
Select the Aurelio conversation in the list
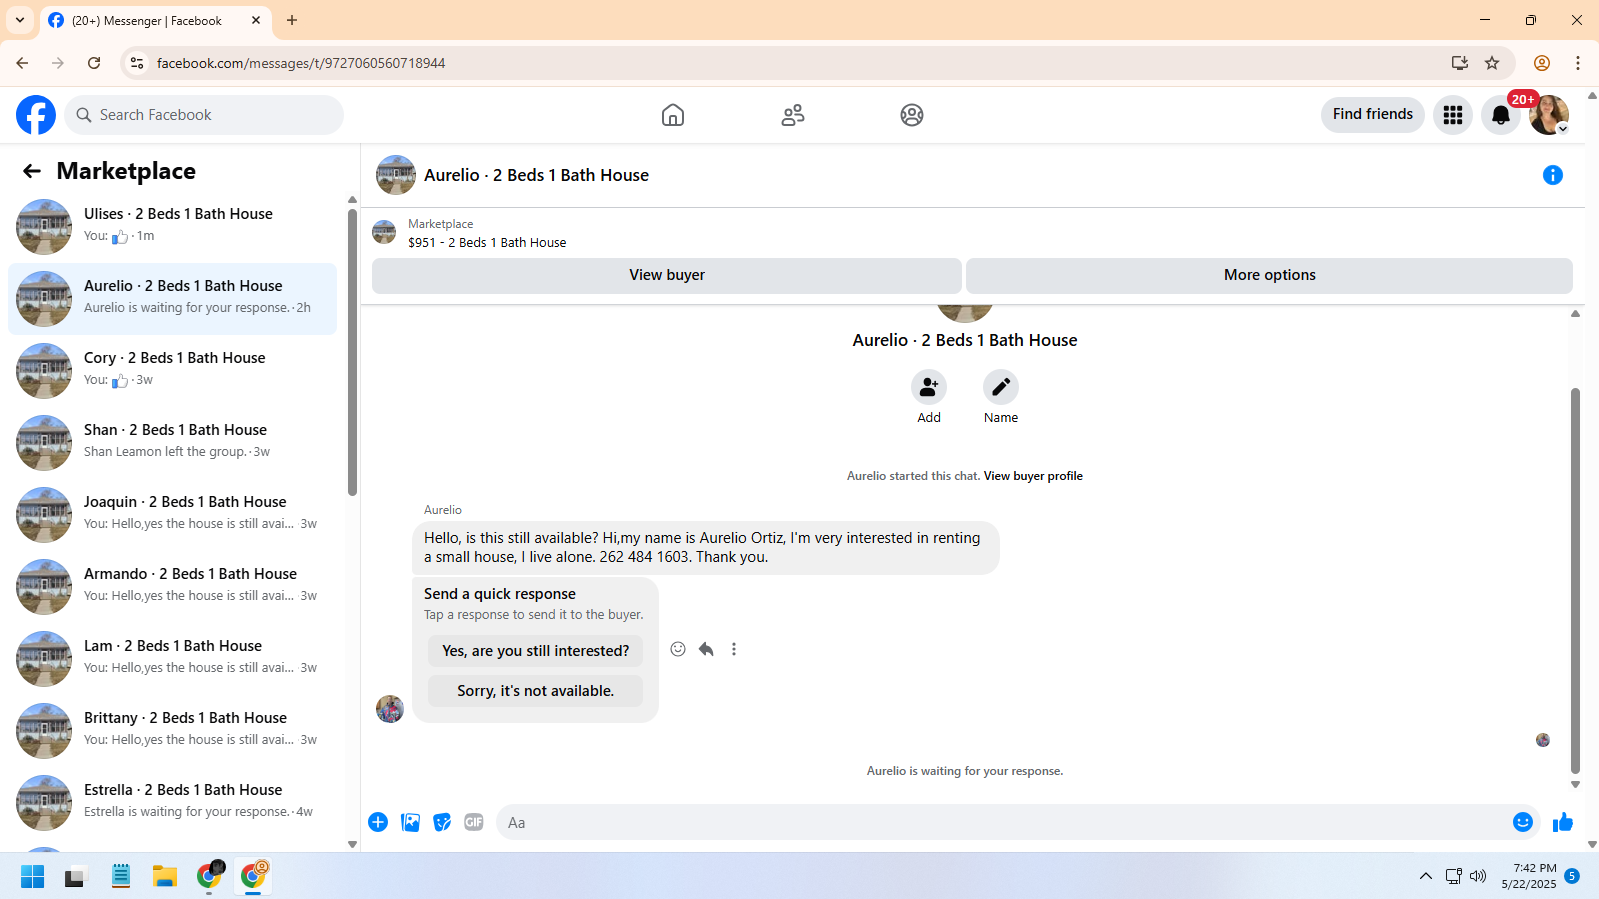(x=172, y=298)
